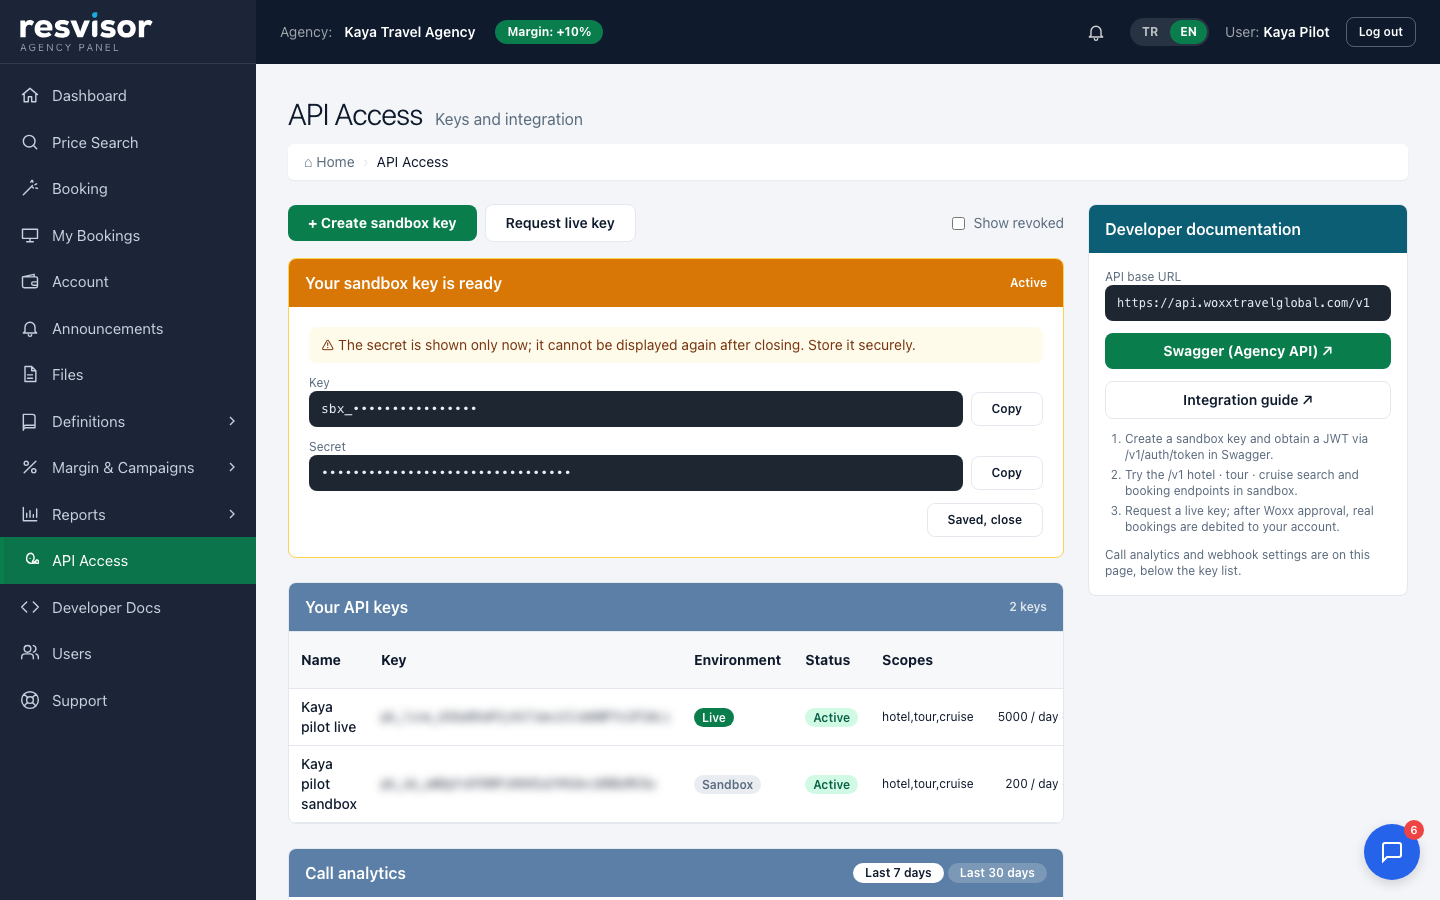
Task: Click the Reports chart icon
Action: coord(30,514)
